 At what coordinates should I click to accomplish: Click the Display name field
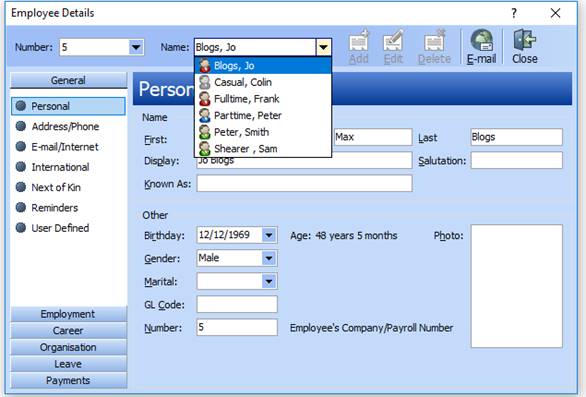click(x=305, y=161)
